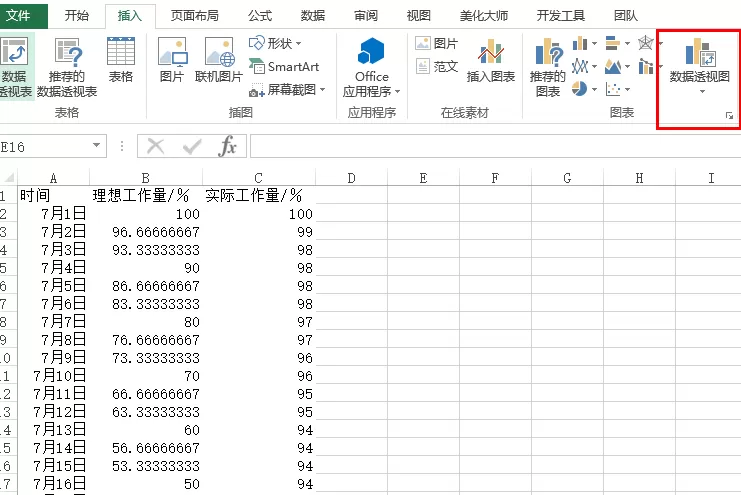
Task: Switch to the 开发工具 developer tab
Action: (x=560, y=16)
